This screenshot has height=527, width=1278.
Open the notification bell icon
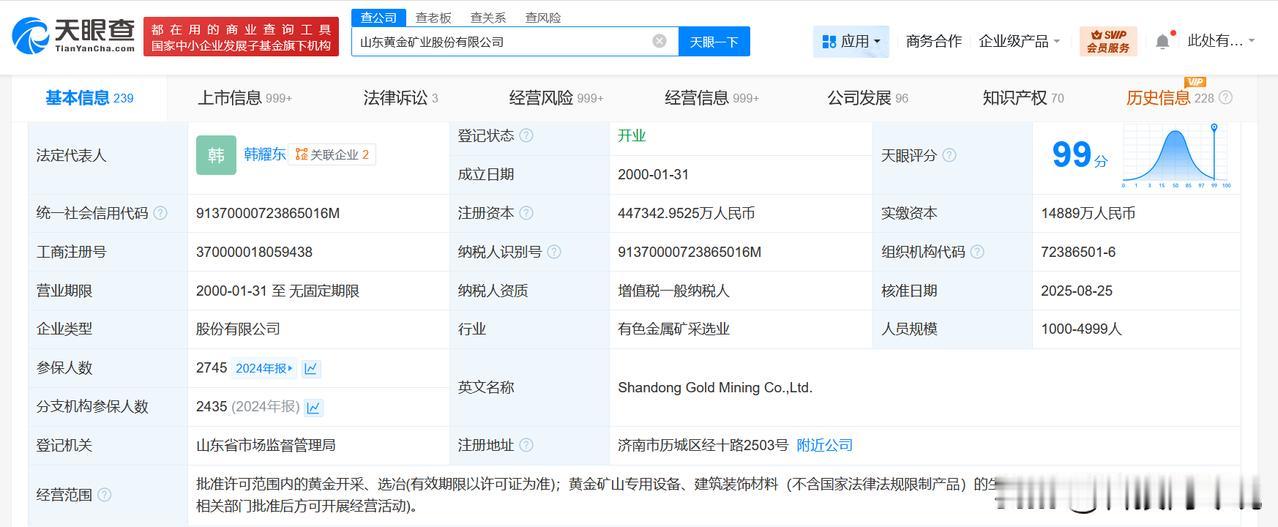tap(1162, 41)
